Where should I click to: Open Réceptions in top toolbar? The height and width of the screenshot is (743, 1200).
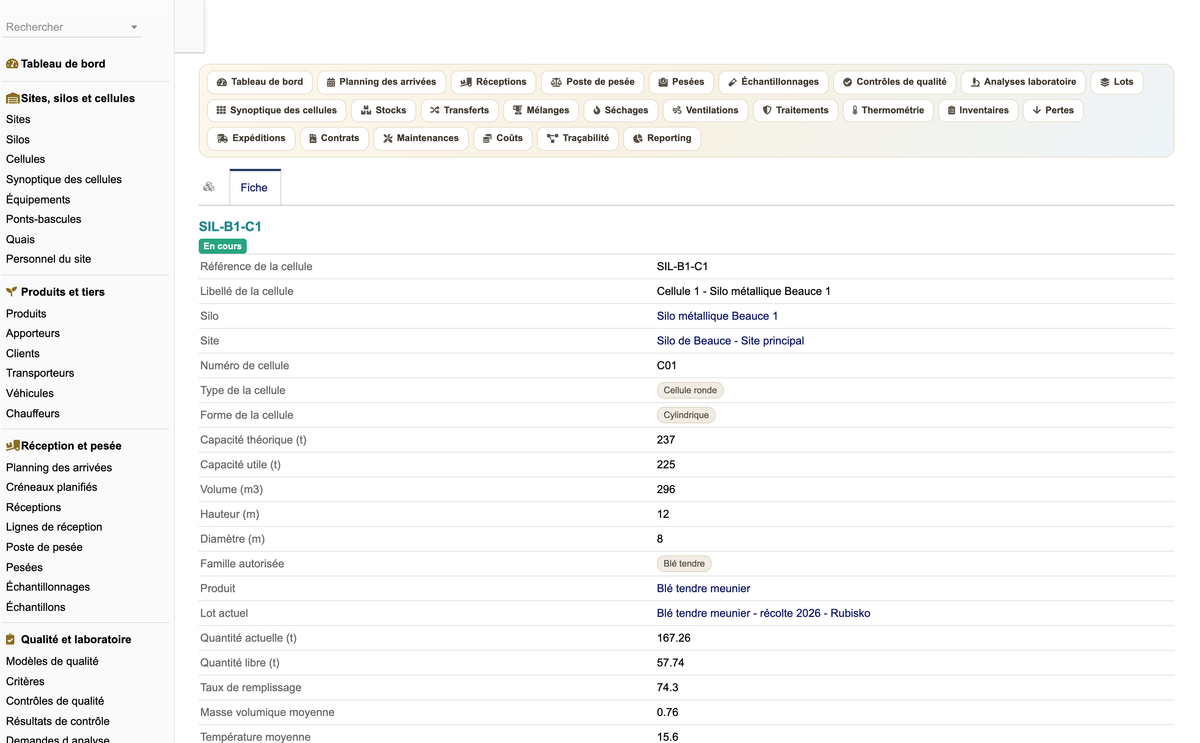click(x=493, y=82)
